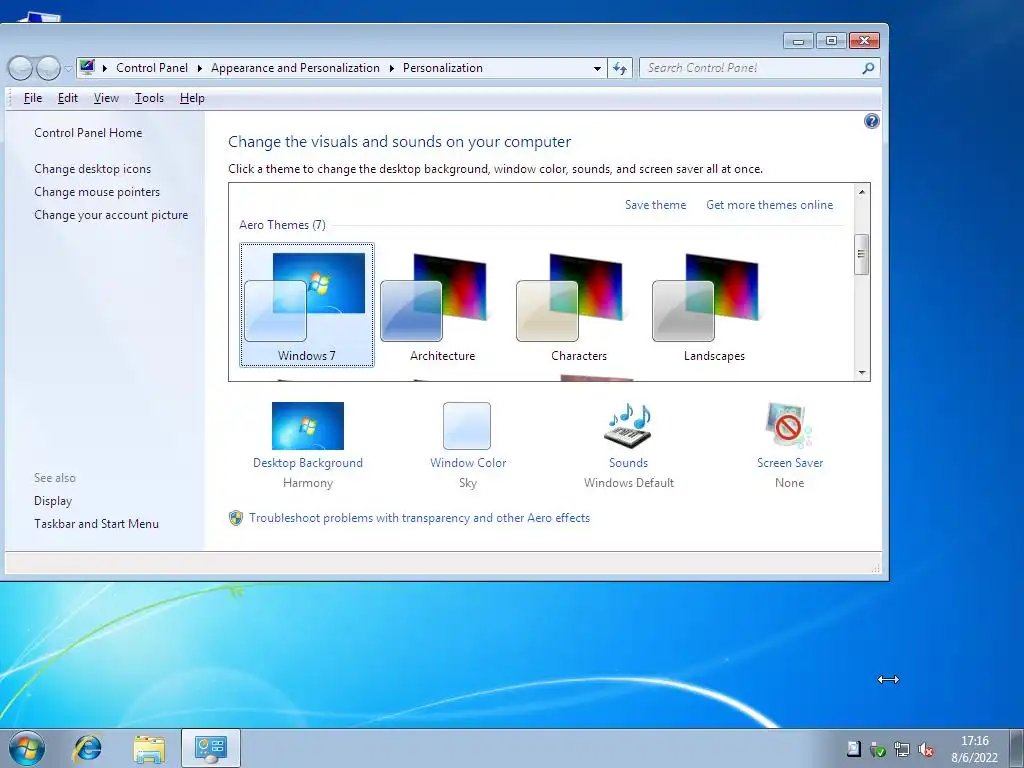The width and height of the screenshot is (1024, 768).
Task: Click the Personalization taskbar button
Action: [211, 748]
